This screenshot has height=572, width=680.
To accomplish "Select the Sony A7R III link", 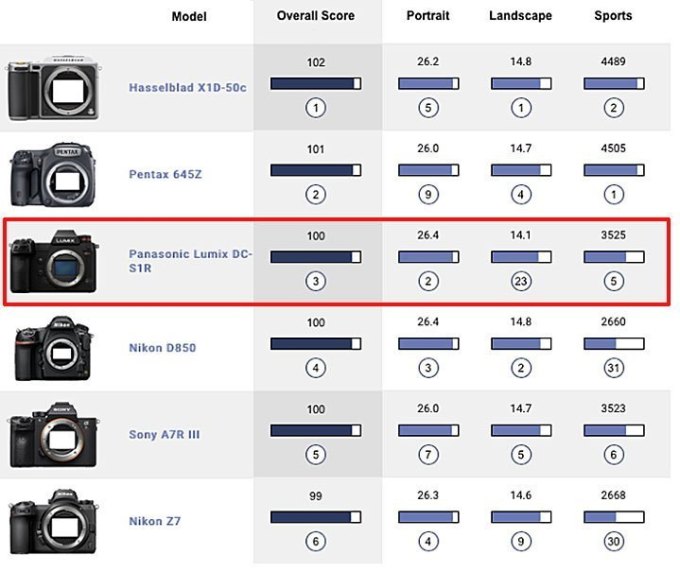I will pos(164,435).
